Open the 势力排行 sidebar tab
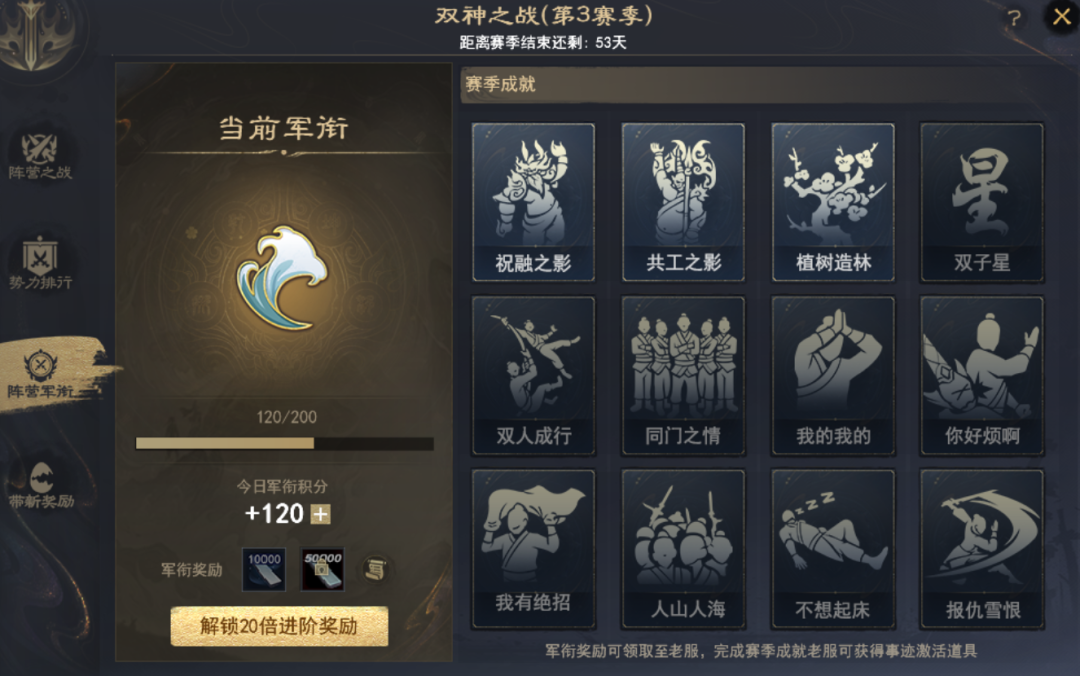This screenshot has height=676, width=1080. (40, 264)
